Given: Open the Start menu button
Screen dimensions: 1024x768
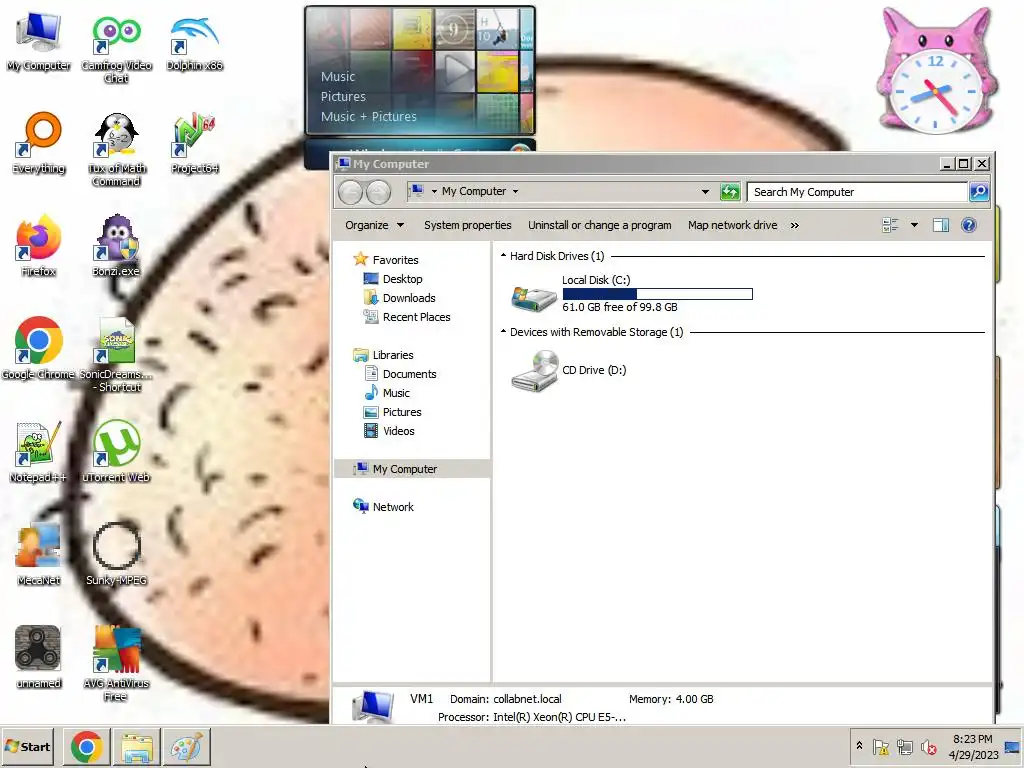Looking at the screenshot, I should coord(27,746).
